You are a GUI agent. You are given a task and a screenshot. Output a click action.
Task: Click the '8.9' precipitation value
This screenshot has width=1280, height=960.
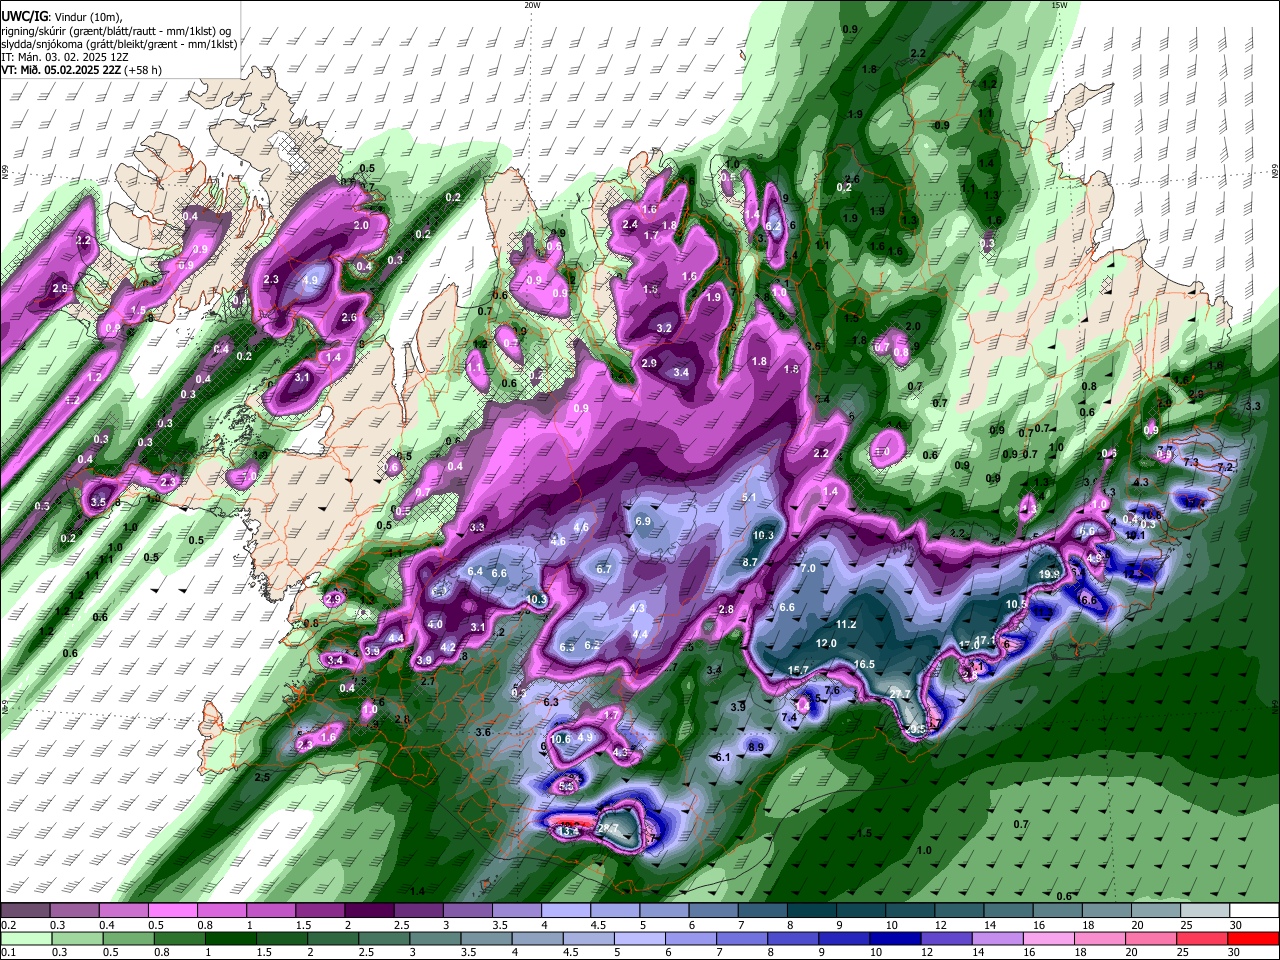click(x=756, y=747)
